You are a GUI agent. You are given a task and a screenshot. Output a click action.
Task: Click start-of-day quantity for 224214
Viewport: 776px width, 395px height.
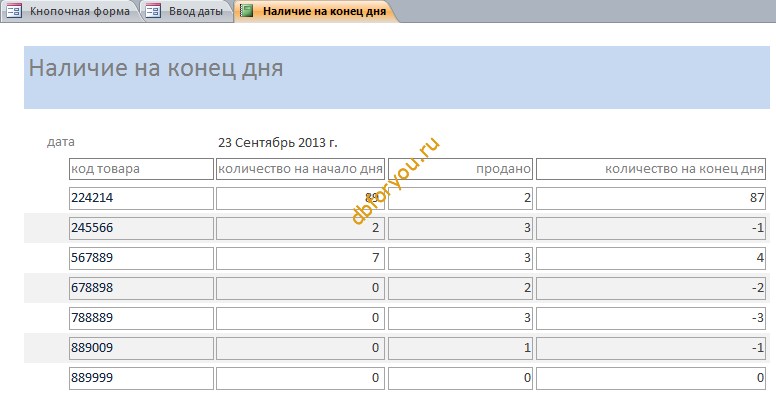click(x=300, y=198)
